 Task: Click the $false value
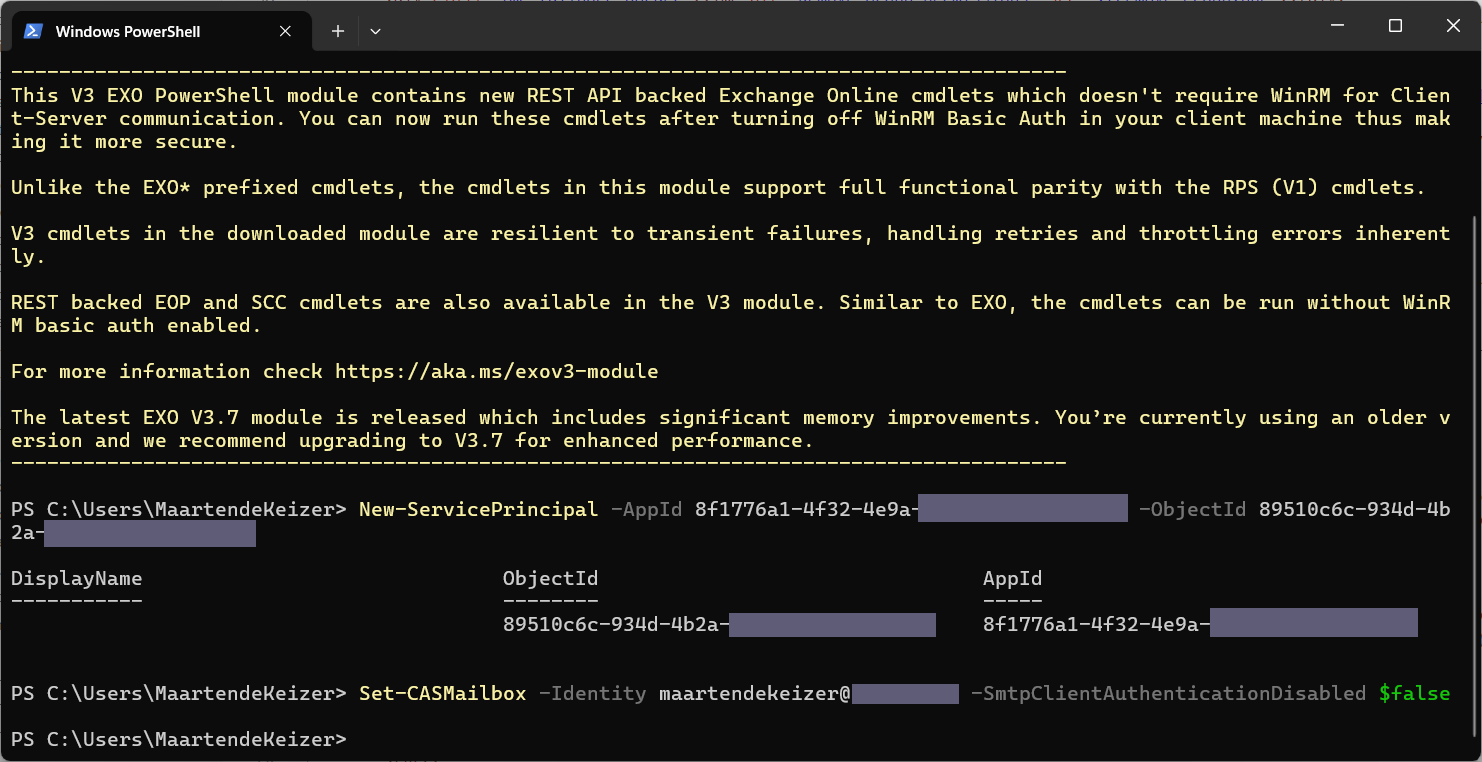[1414, 694]
